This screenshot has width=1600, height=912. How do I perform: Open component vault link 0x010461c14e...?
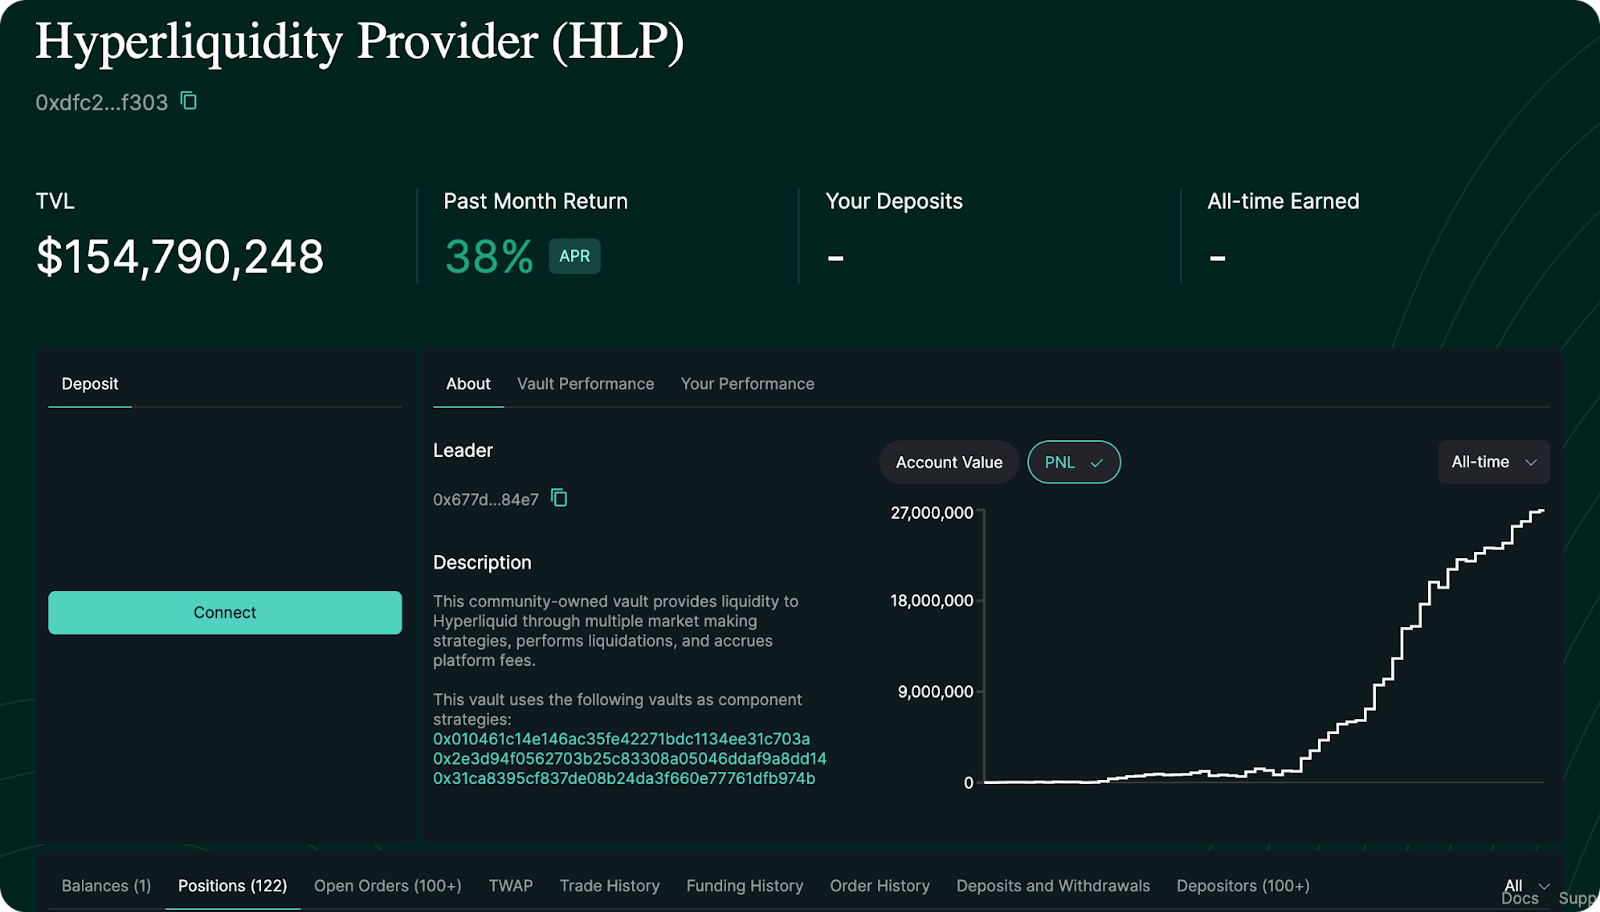[x=622, y=739]
